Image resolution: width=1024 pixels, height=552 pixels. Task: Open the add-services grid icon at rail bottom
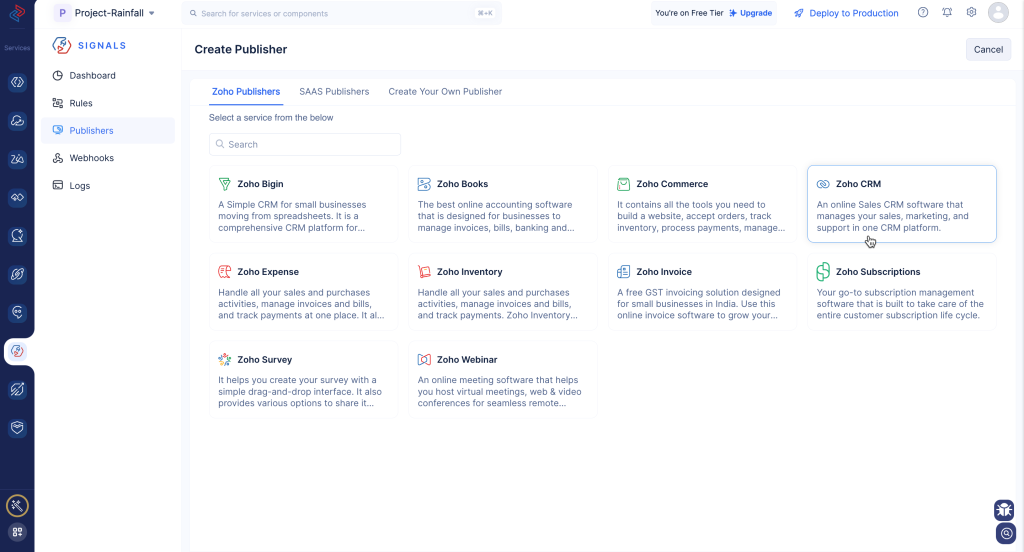click(x=17, y=532)
